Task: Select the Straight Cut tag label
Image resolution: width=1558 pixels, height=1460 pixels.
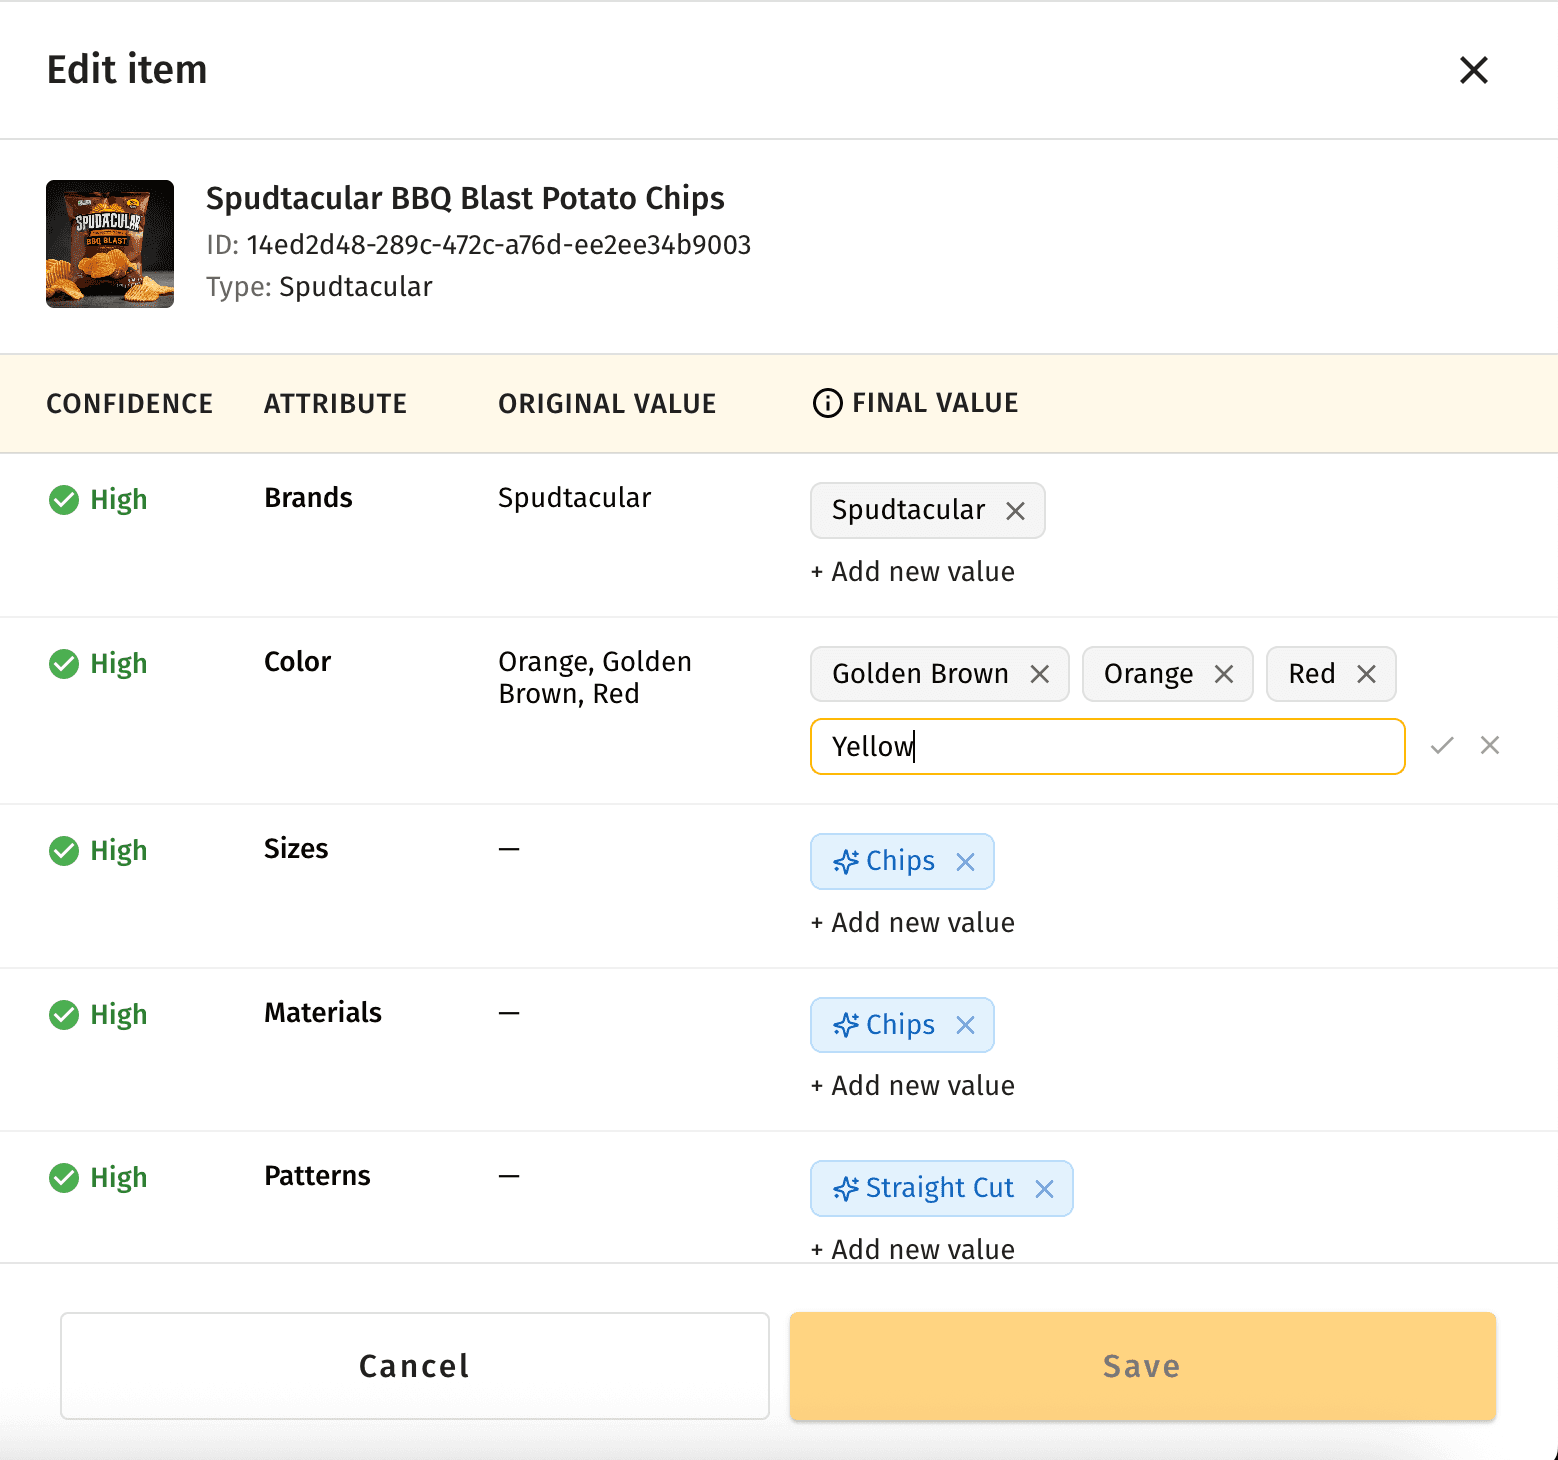Action: tap(940, 1188)
